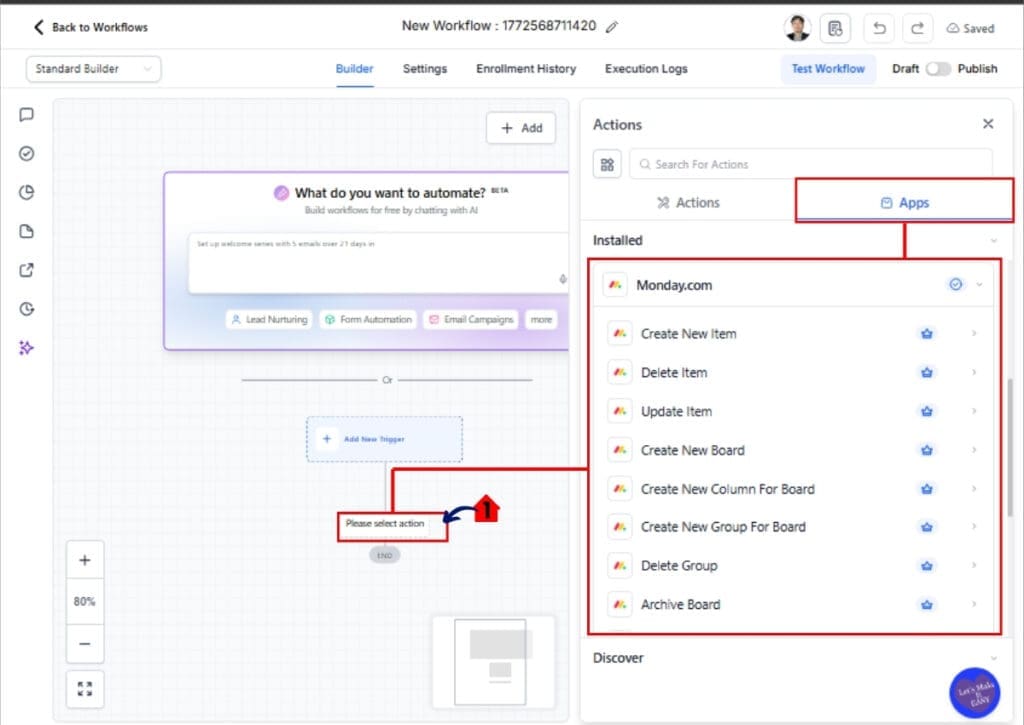Click the fullscreen expand icon at bottom left
This screenshot has height=725, width=1024.
point(85,688)
